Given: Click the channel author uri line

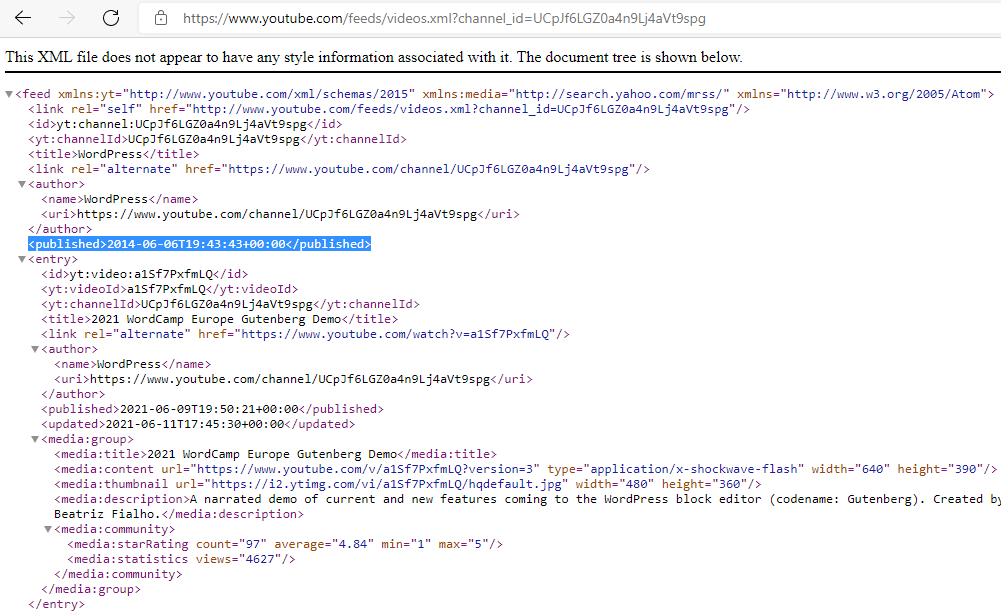Looking at the screenshot, I should click(x=280, y=214).
